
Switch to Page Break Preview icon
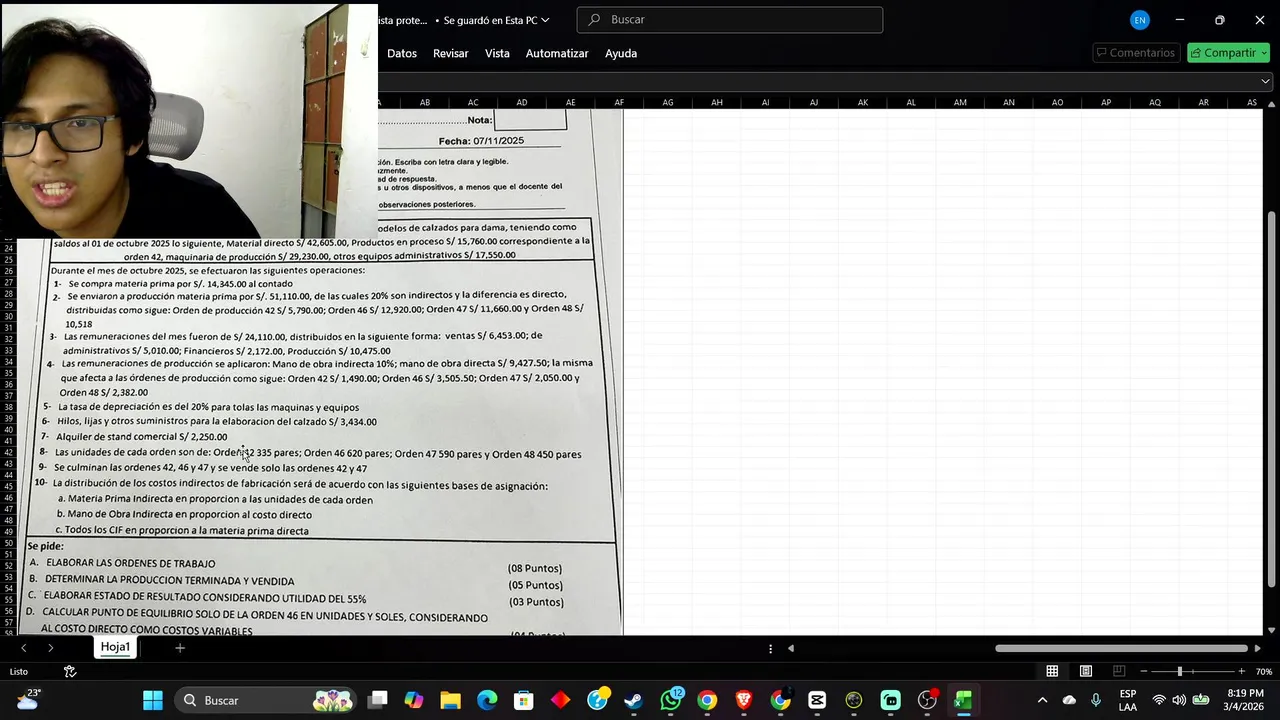coord(1119,671)
